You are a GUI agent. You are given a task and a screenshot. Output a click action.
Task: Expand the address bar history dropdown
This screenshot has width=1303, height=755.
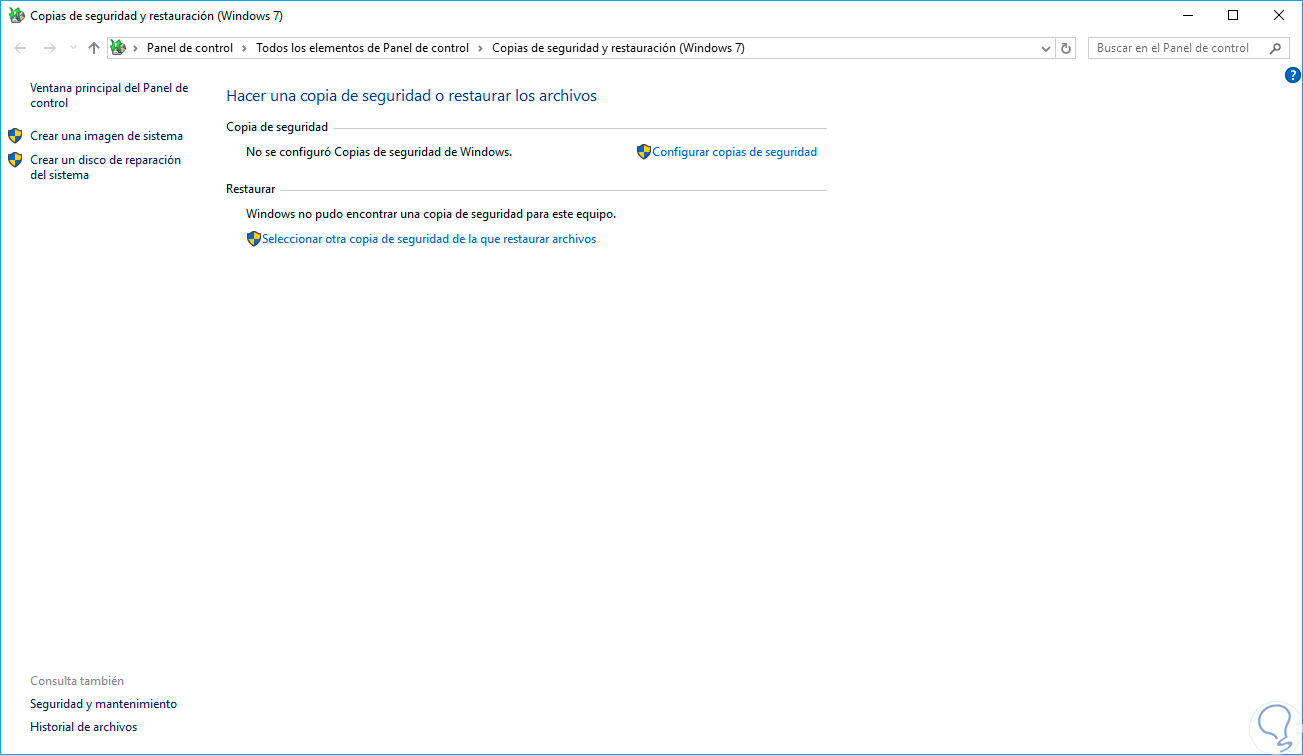1046,48
